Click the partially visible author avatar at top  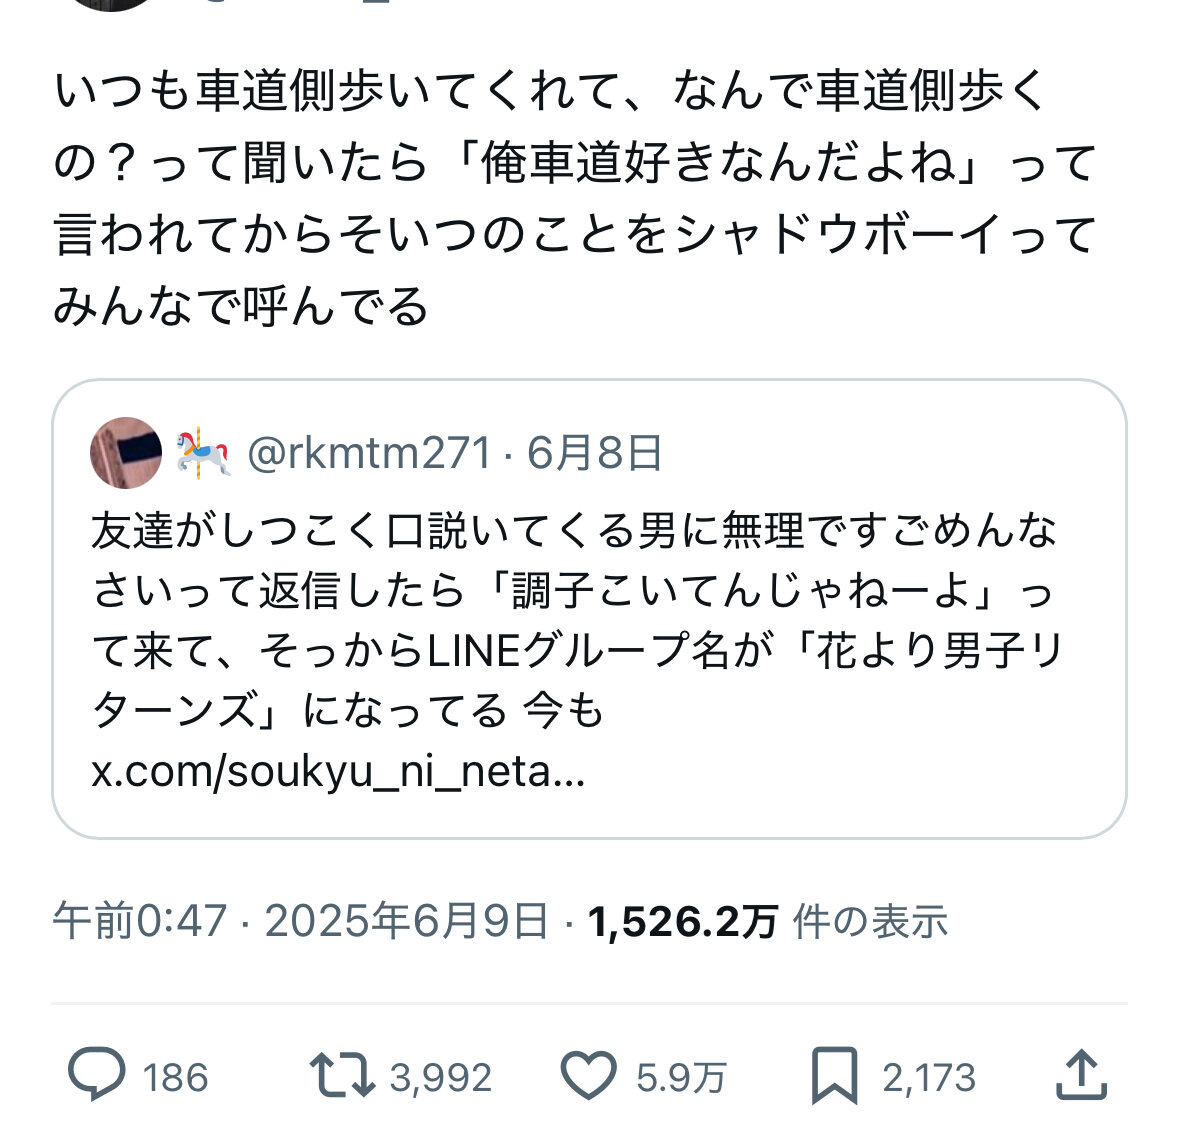(x=110, y=4)
